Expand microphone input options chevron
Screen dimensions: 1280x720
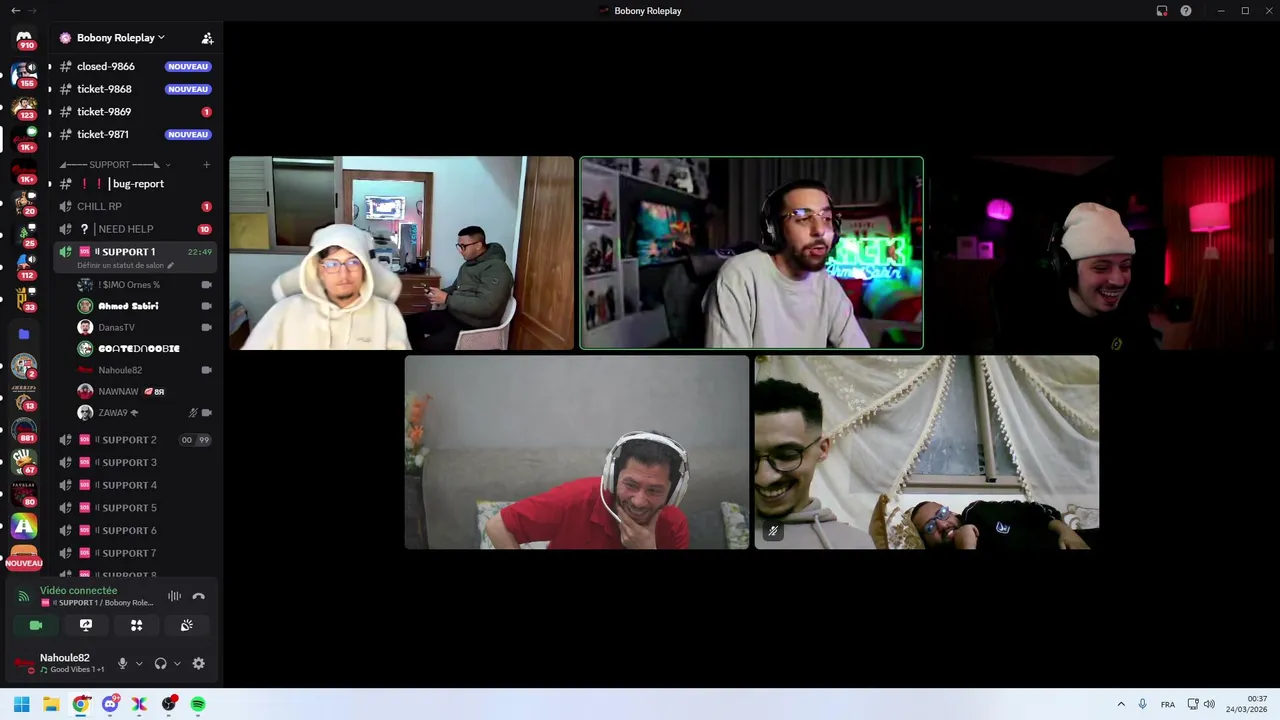pos(139,663)
